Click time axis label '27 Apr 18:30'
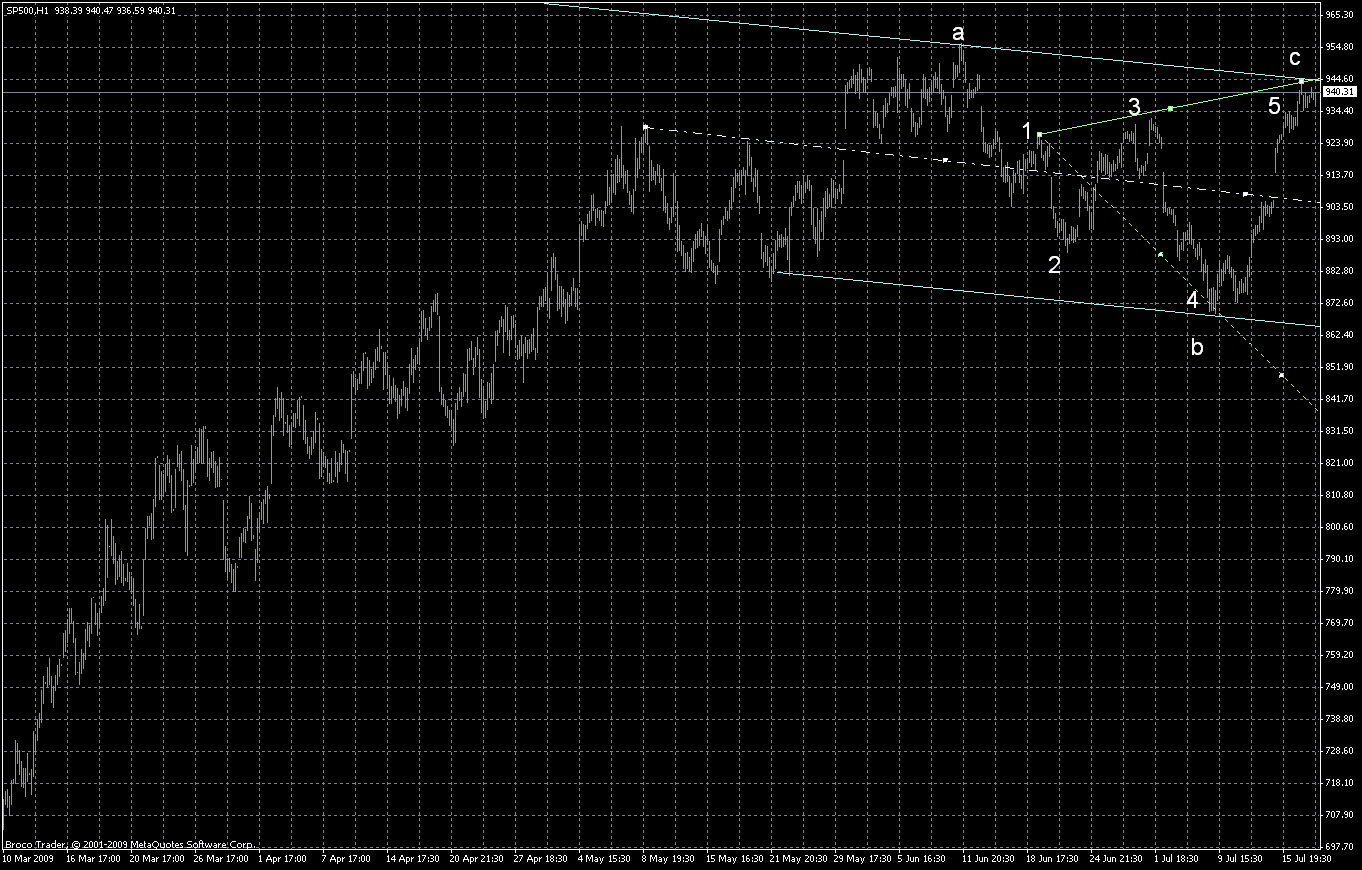The image size is (1362, 870). (x=541, y=858)
